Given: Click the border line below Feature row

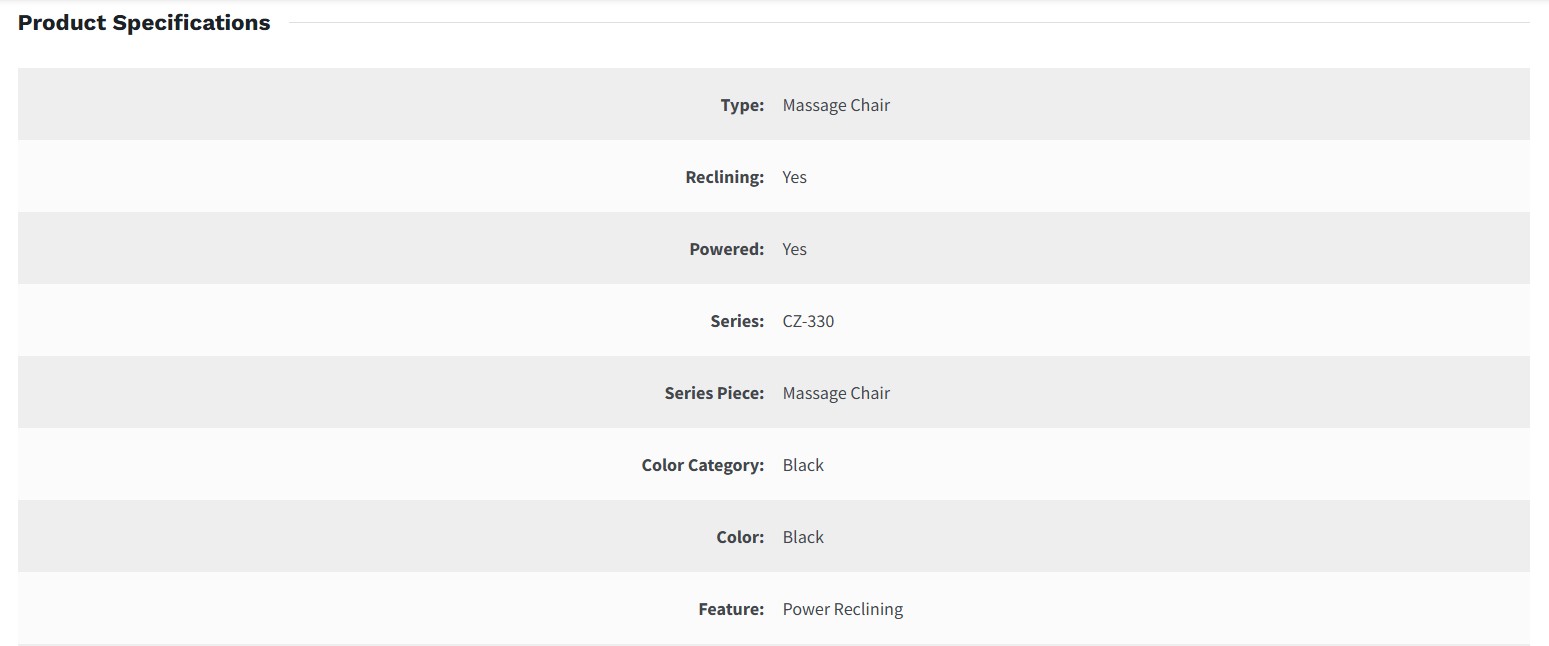Looking at the screenshot, I should click(x=773, y=645).
